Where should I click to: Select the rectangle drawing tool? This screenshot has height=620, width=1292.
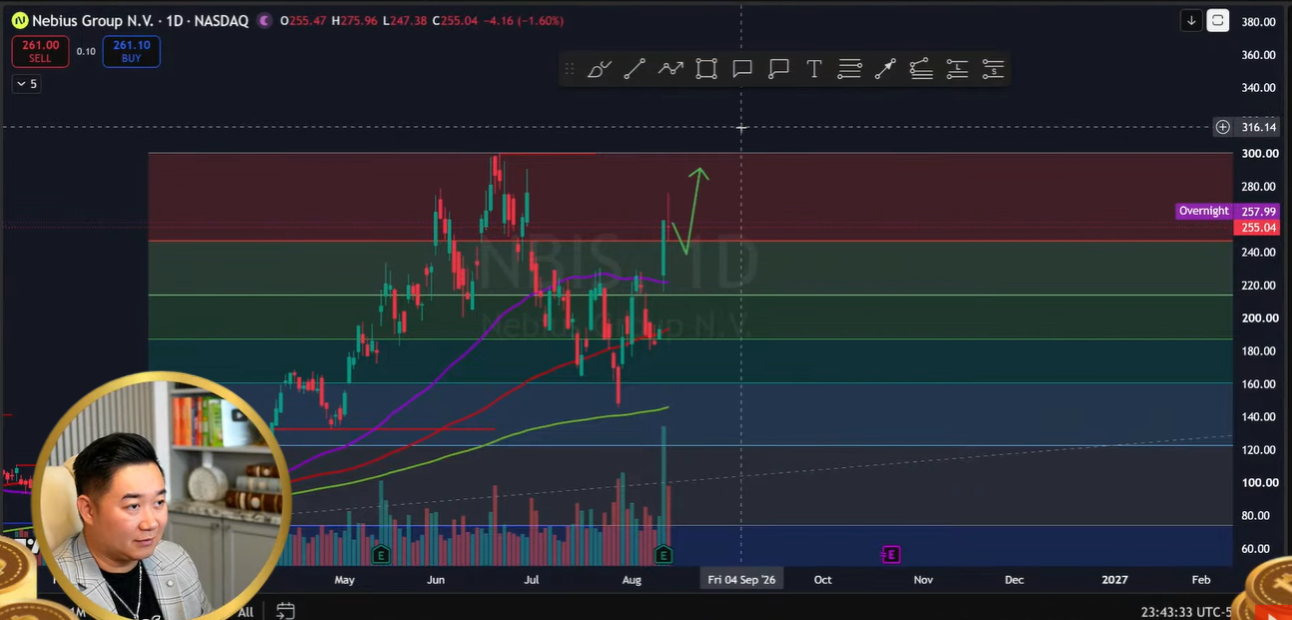pos(706,69)
